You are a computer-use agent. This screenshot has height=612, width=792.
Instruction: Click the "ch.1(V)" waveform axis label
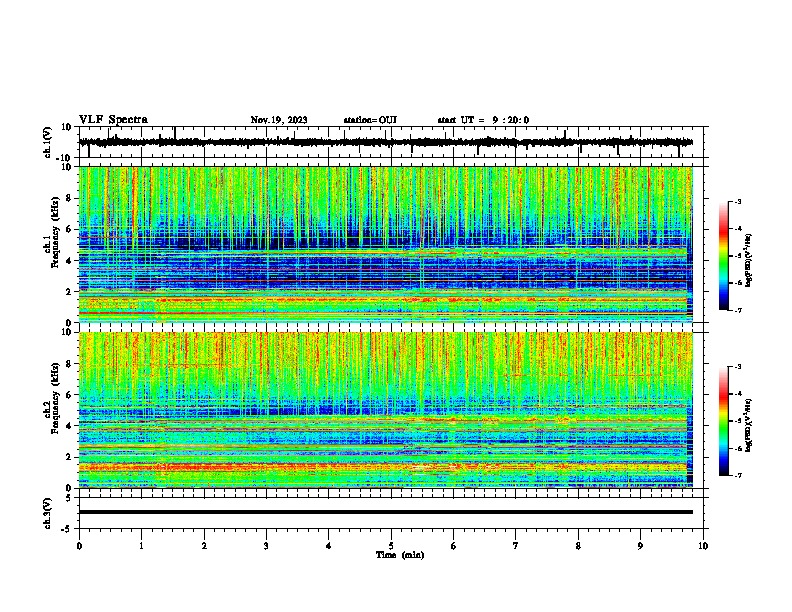click(48, 142)
